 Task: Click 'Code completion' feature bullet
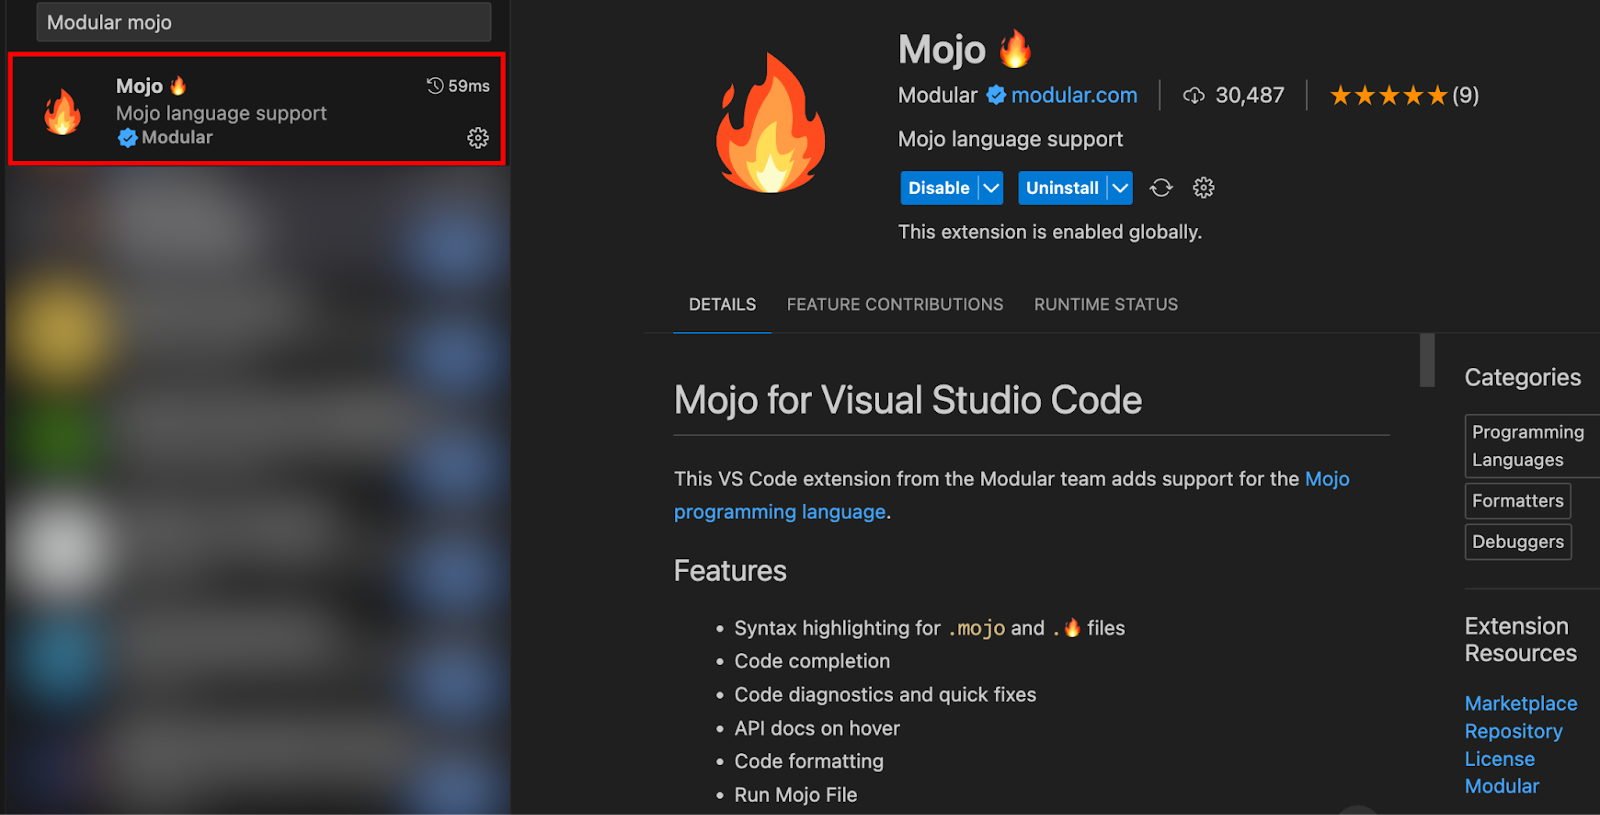pos(812,661)
